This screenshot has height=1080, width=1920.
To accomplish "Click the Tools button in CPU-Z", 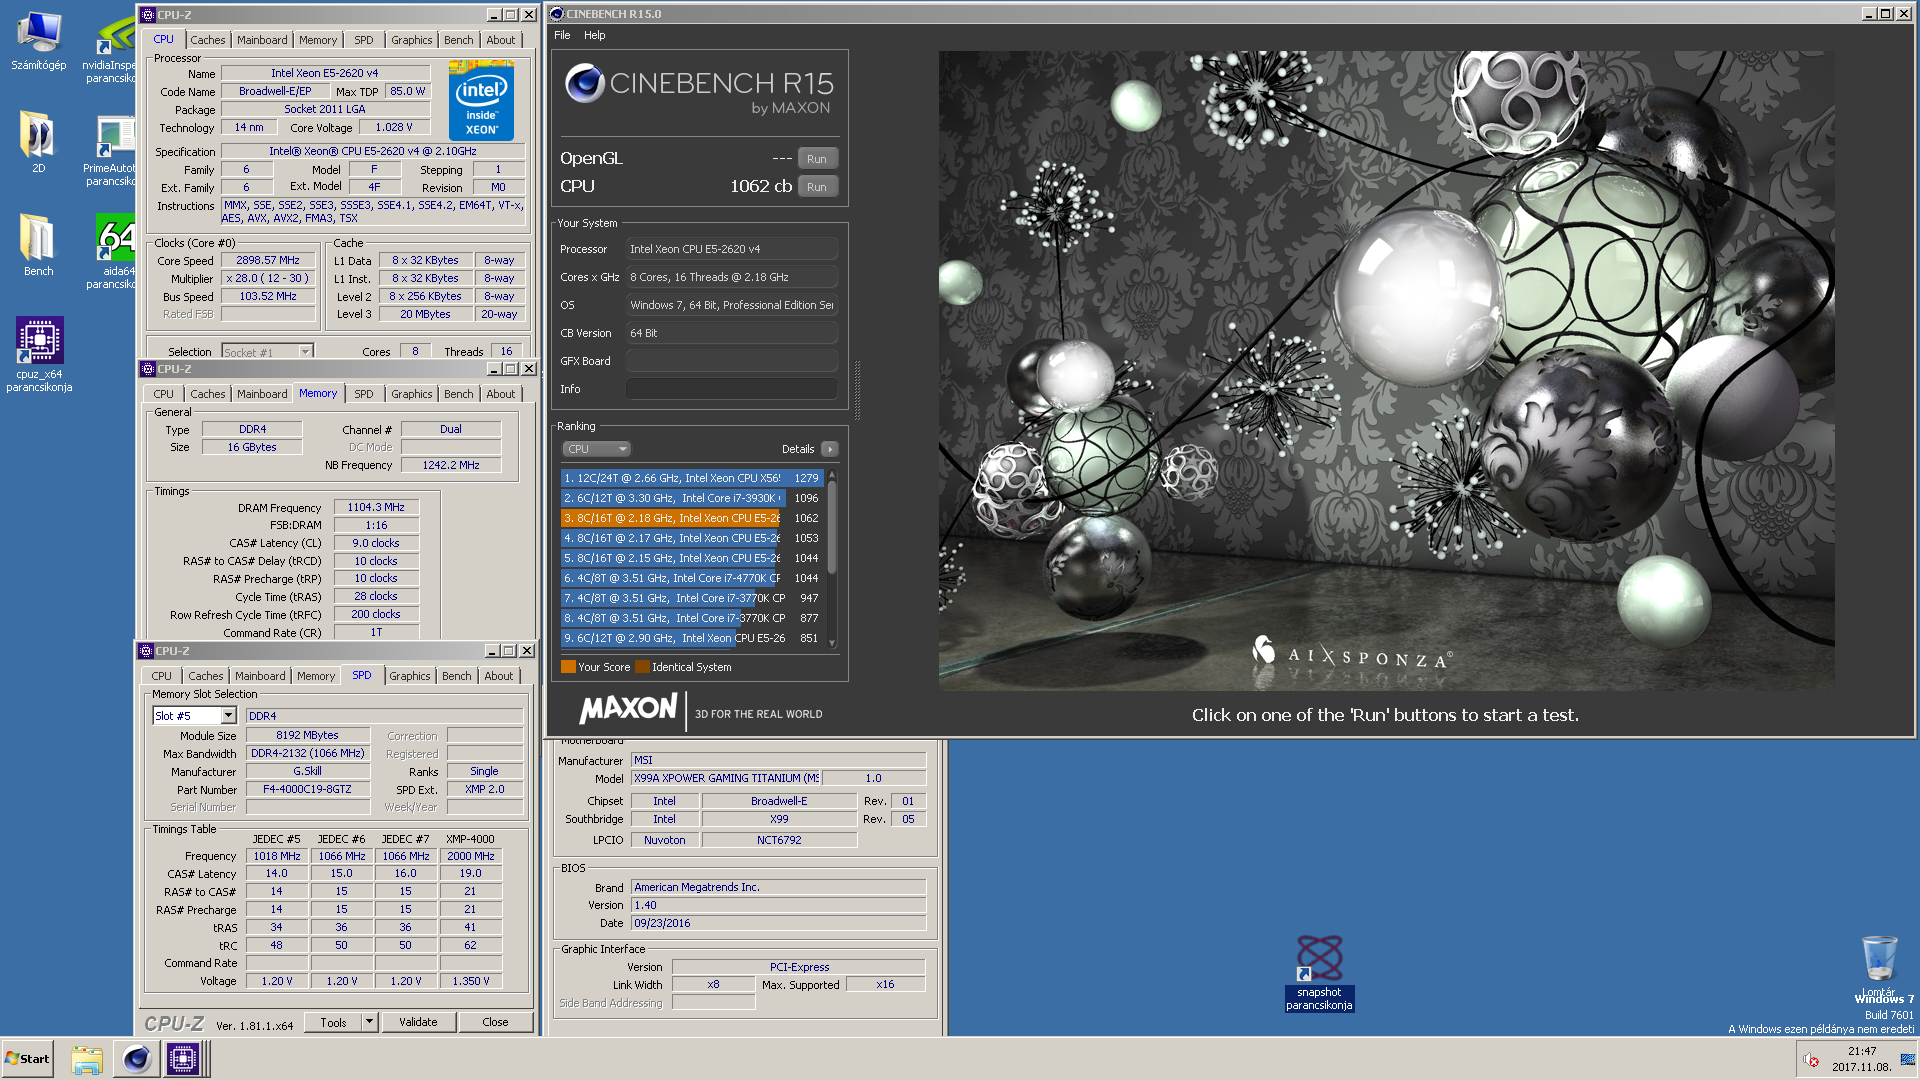I will (x=333, y=1022).
